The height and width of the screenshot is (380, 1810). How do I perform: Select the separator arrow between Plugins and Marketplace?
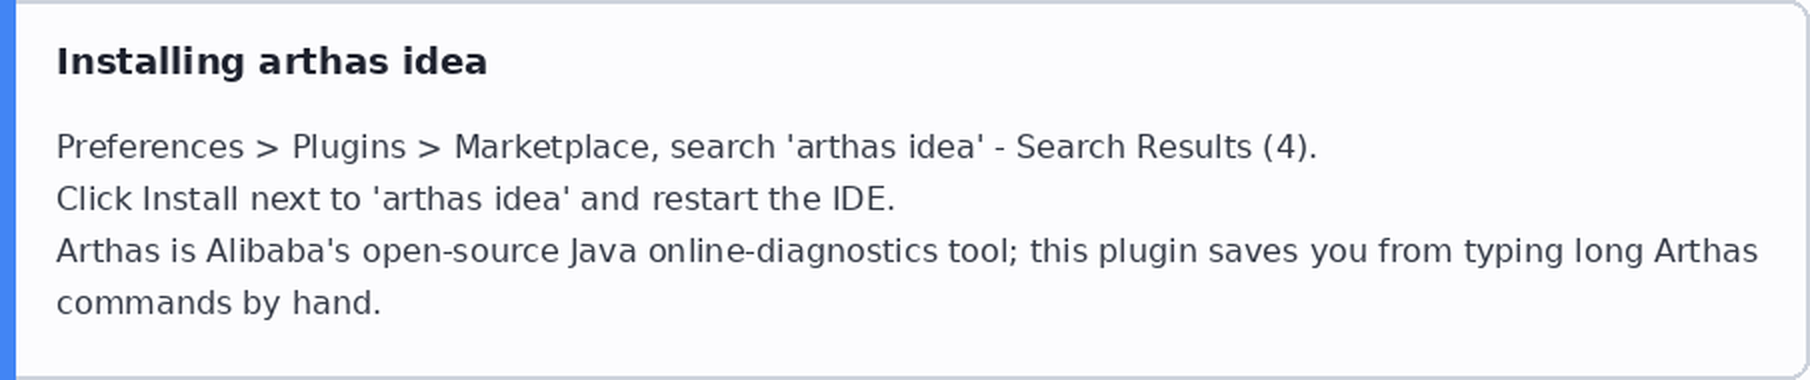(430, 148)
